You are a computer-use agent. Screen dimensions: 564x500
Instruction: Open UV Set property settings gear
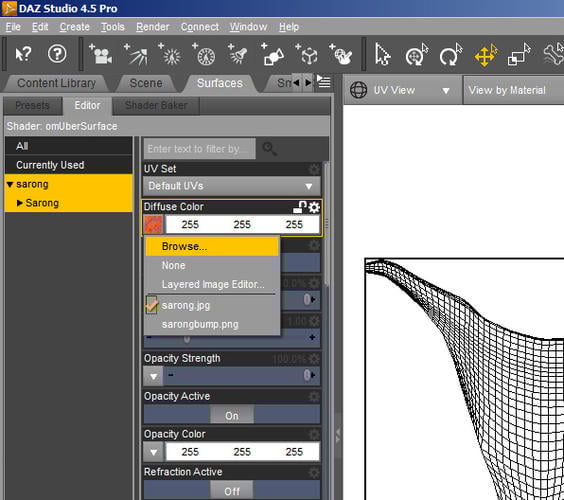(x=314, y=169)
